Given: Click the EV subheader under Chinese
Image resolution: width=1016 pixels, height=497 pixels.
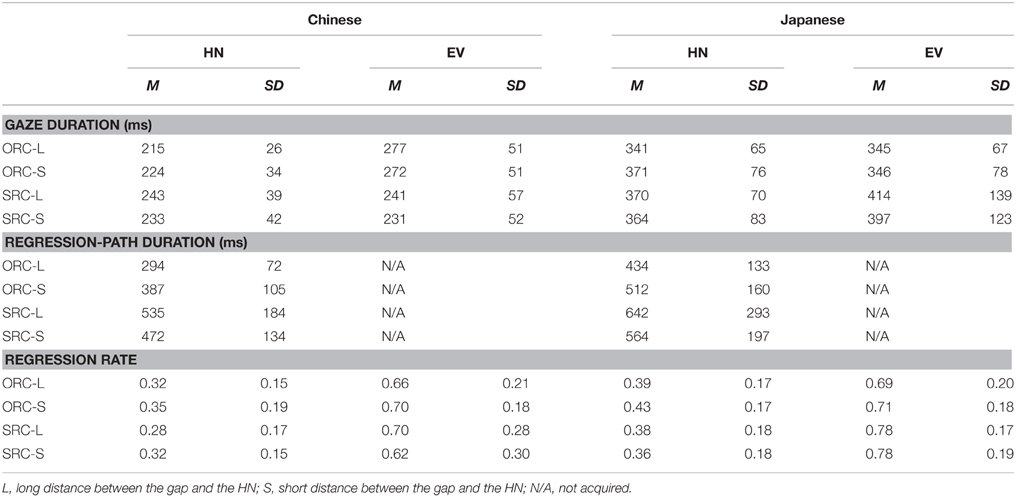Looking at the screenshot, I should (456, 52).
